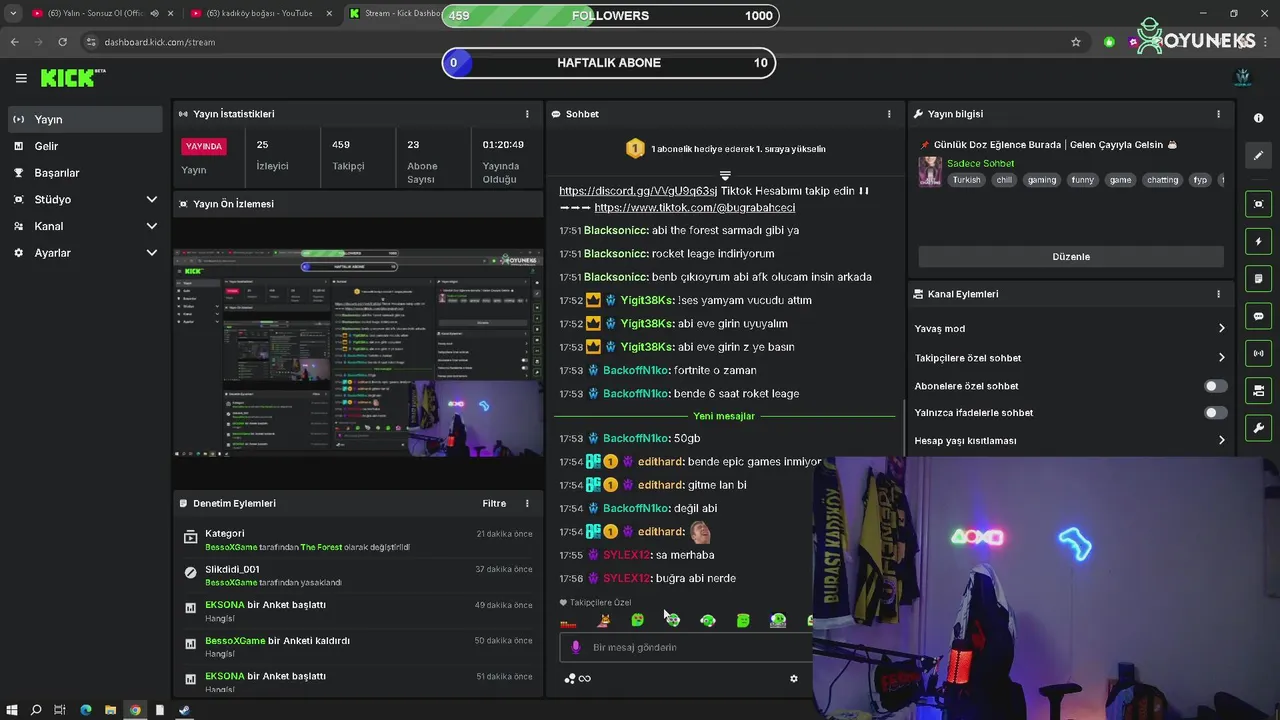This screenshot has width=1280, height=720.
Task: Click the Sadece Sohbet category link
Action: coord(980,163)
